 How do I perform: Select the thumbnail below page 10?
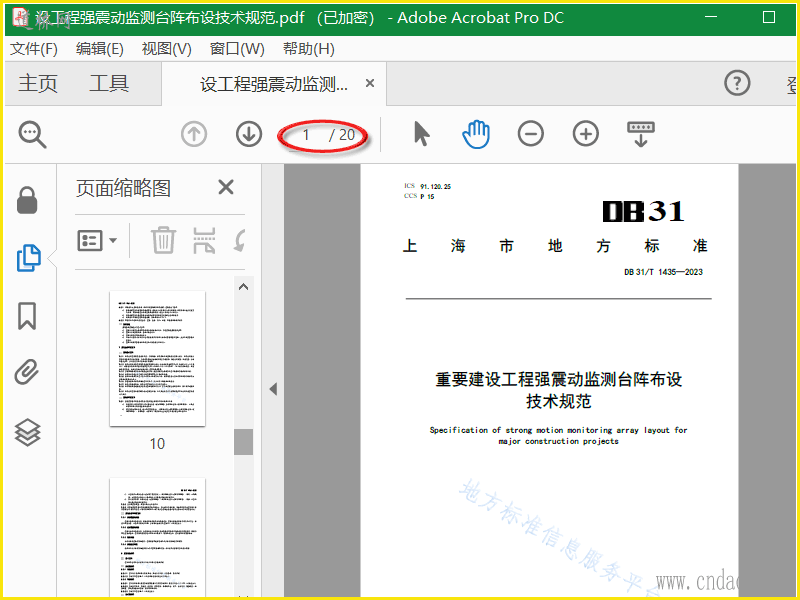coord(158,537)
